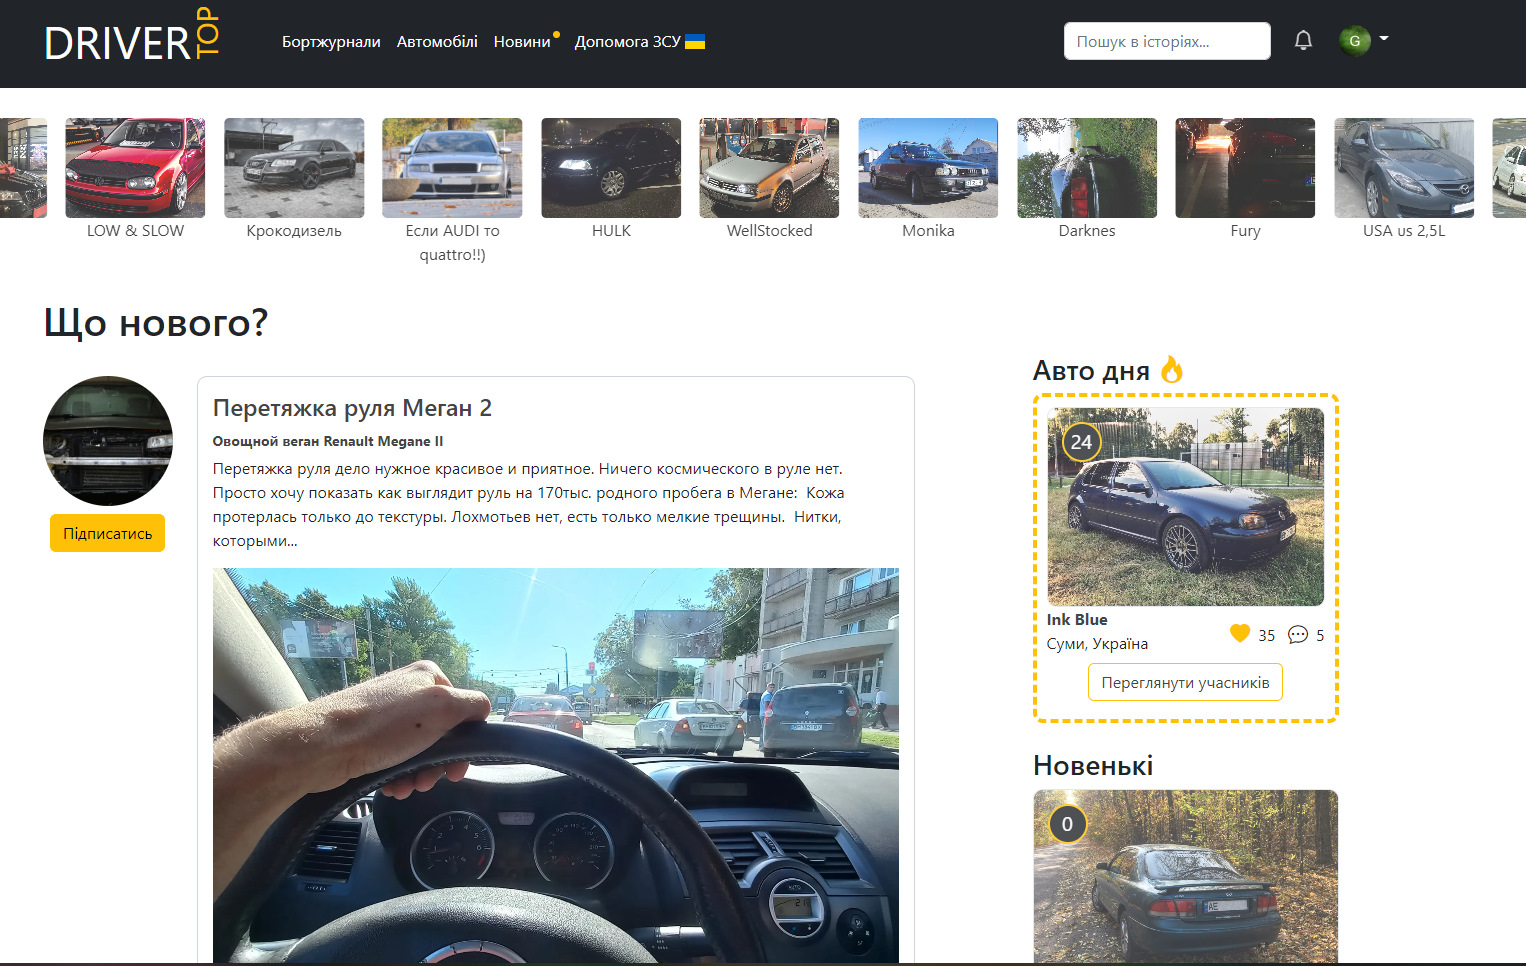Go to the Новини section

(522, 41)
